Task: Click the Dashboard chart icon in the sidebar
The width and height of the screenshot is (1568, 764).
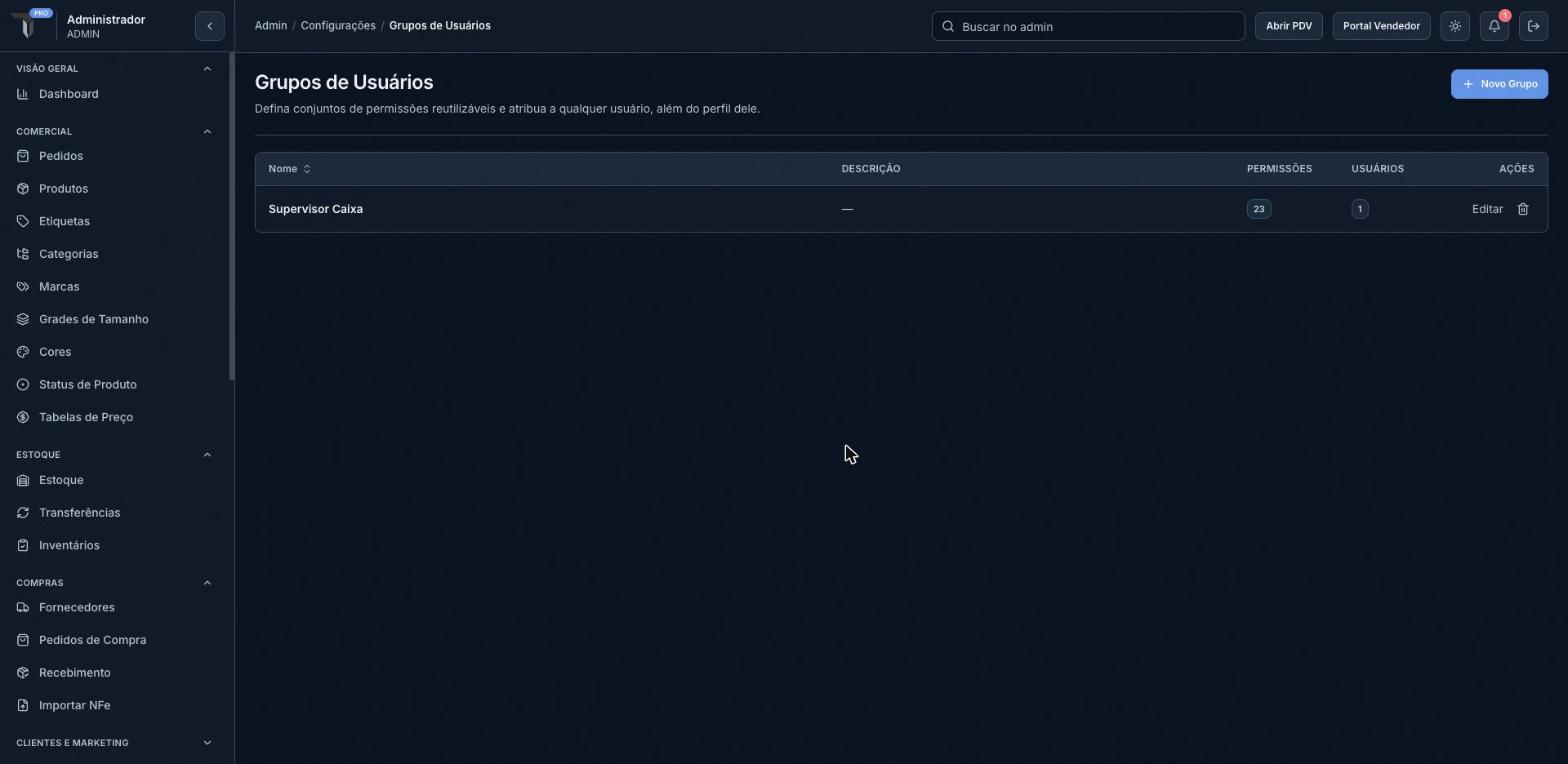Action: point(23,94)
